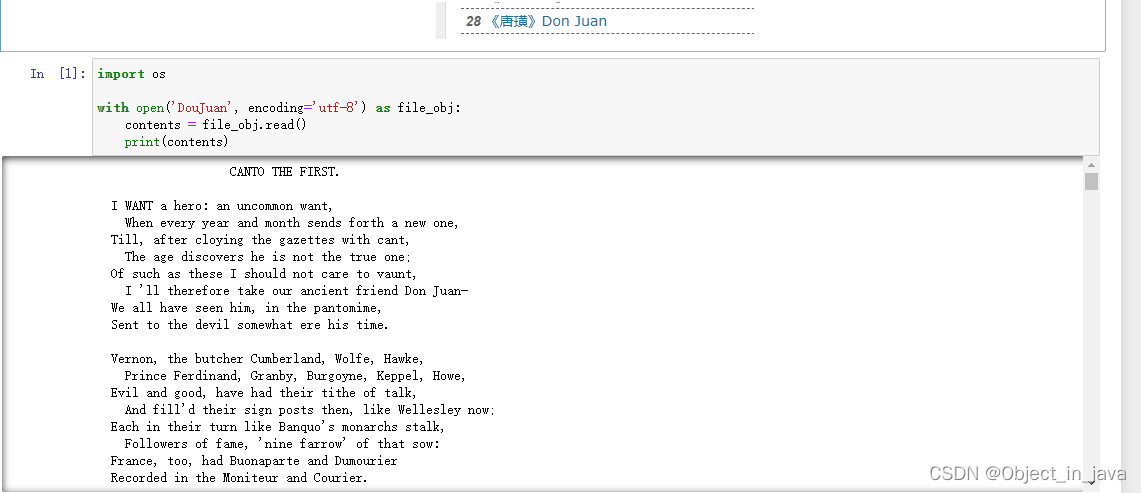The height and width of the screenshot is (493, 1141).
Task: Click the In [1] cell prompt
Action: (58, 74)
